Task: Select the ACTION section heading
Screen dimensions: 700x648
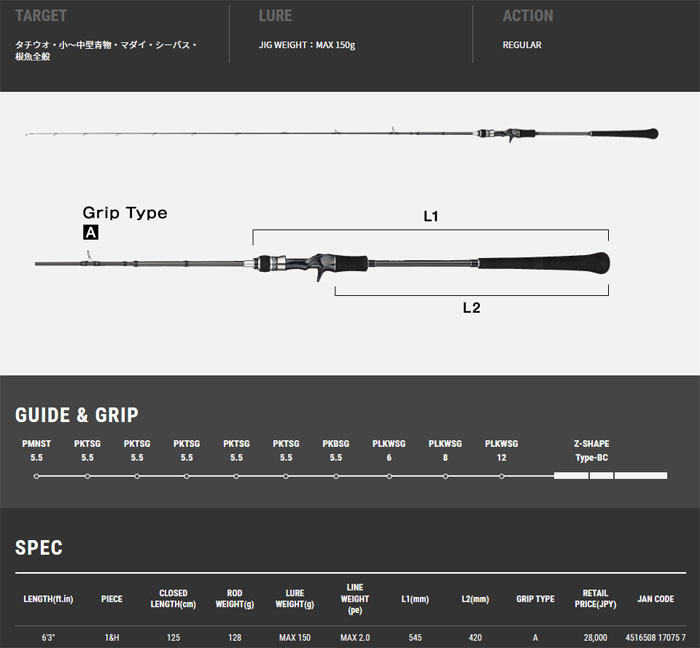Action: coord(528,16)
